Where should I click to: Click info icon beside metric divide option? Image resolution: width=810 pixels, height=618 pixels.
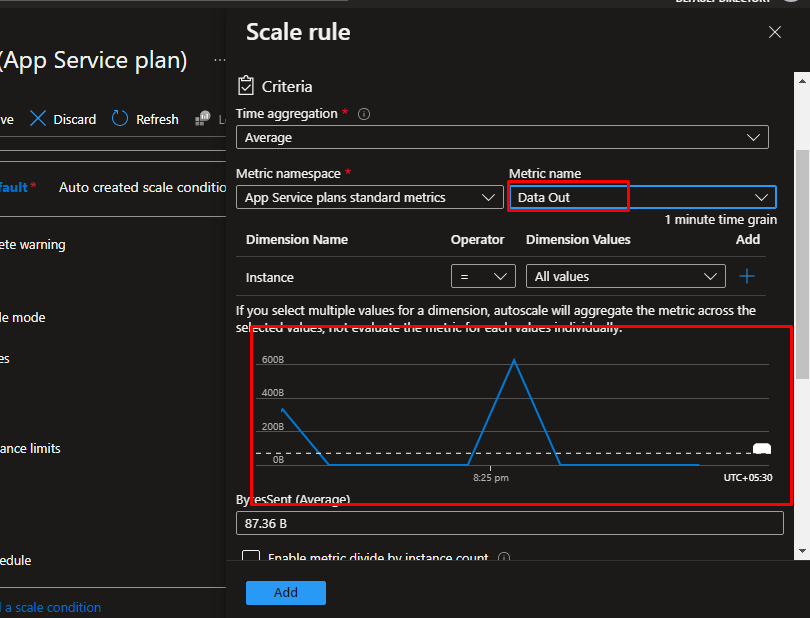point(504,558)
